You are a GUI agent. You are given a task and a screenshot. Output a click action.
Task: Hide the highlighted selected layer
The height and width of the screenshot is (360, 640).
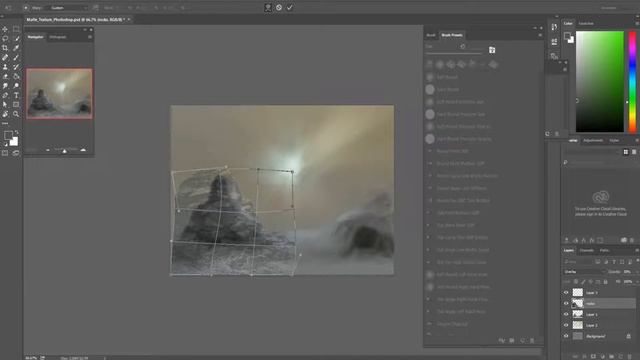(x=566, y=303)
